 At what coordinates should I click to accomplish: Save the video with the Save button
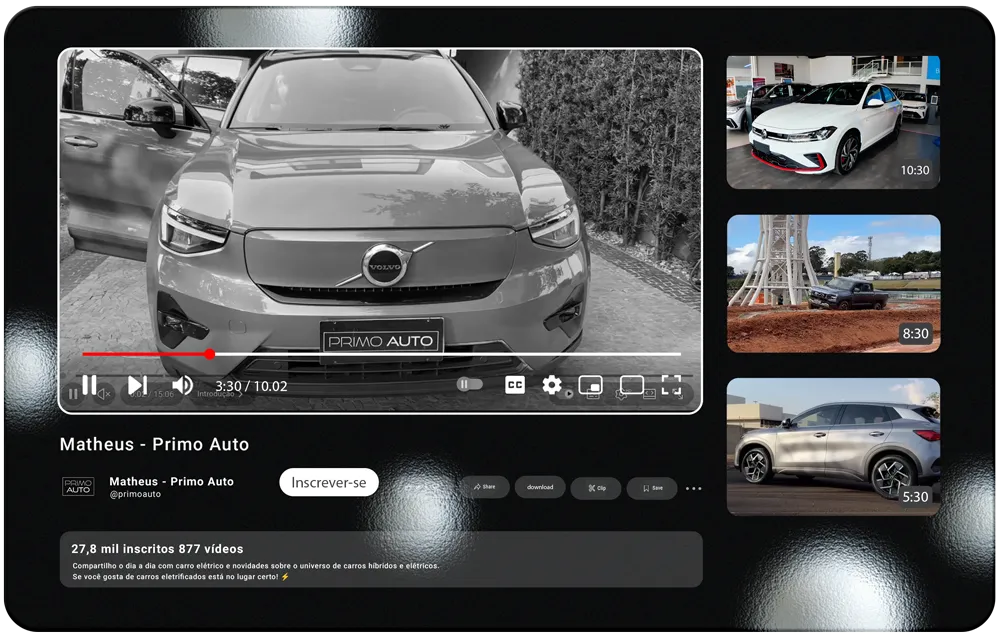pyautogui.click(x=652, y=488)
